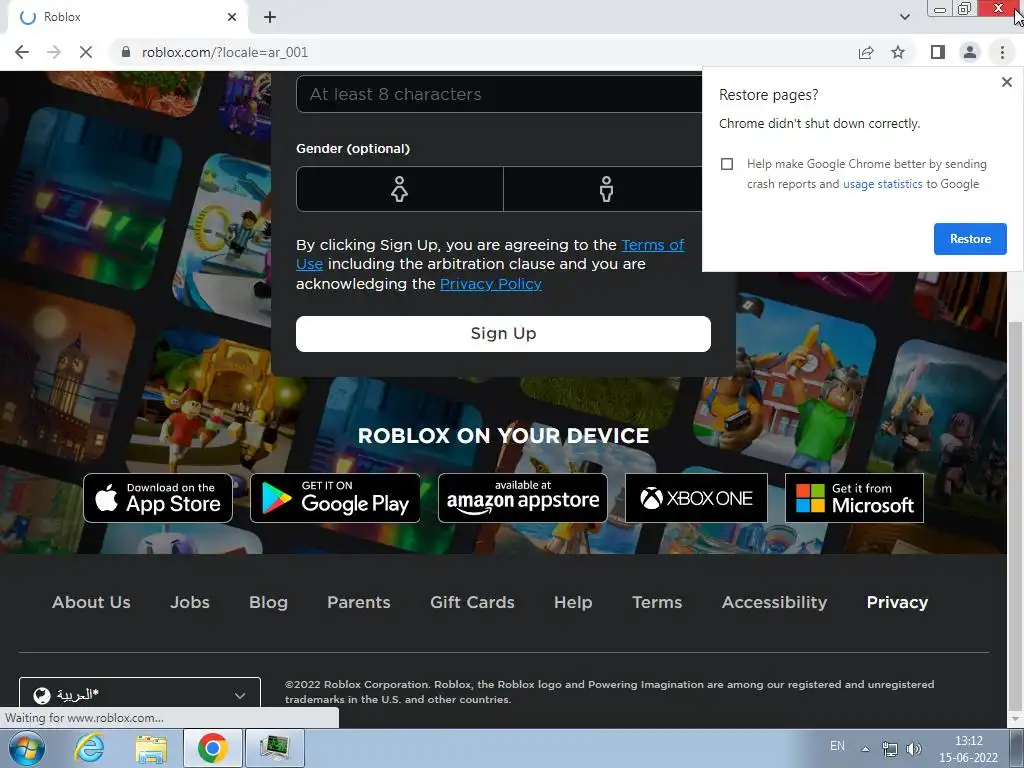Viewport: 1024px width, 768px height.
Task: Open the taskbar clock and date
Action: (968, 749)
